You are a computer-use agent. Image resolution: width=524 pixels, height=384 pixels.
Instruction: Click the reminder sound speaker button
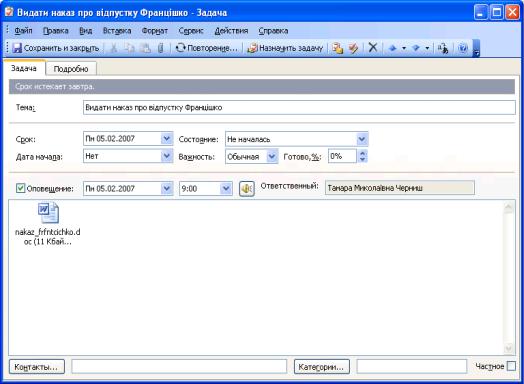(x=247, y=188)
